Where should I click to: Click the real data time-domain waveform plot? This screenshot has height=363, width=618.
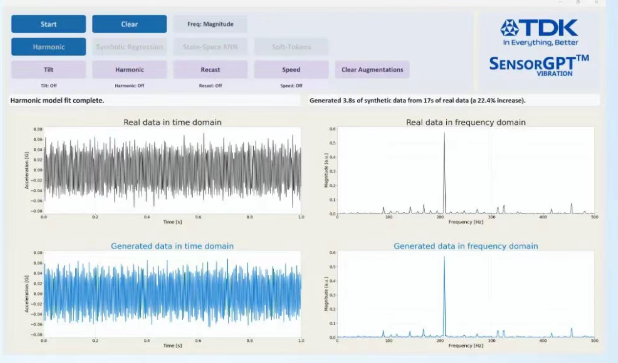point(172,170)
